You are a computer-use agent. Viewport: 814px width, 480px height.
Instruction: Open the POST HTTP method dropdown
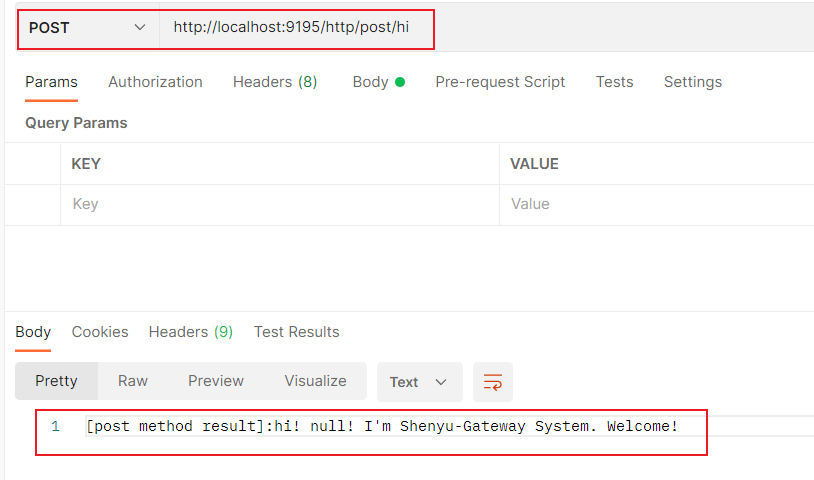pyautogui.click(x=88, y=28)
